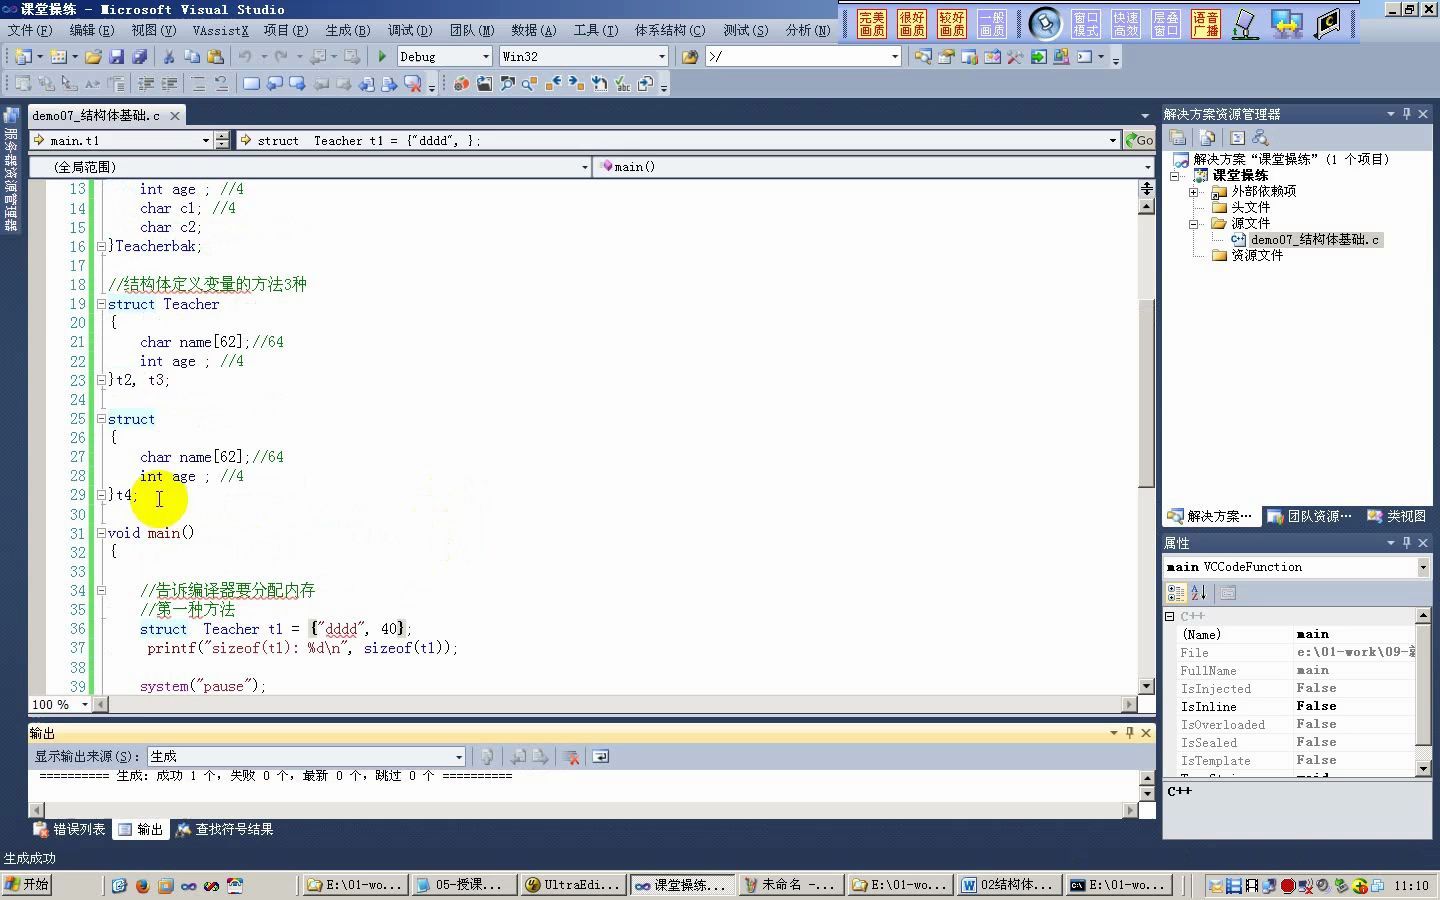Open the main() member dropdown
The width and height of the screenshot is (1440, 900).
point(1147,167)
